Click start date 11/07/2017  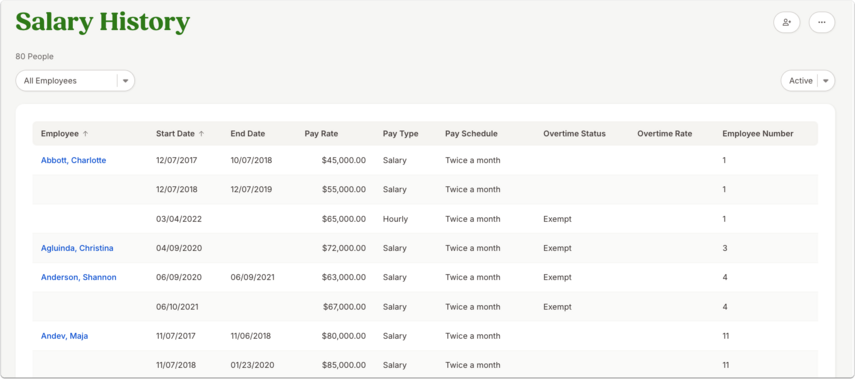pos(176,336)
